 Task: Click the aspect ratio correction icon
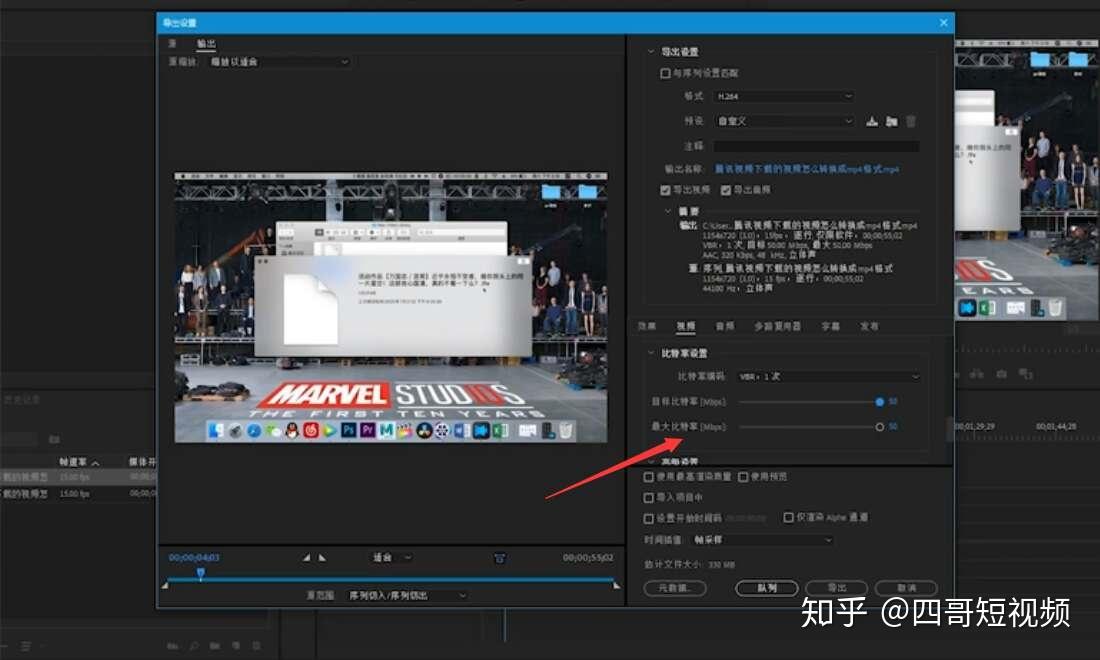click(x=499, y=558)
